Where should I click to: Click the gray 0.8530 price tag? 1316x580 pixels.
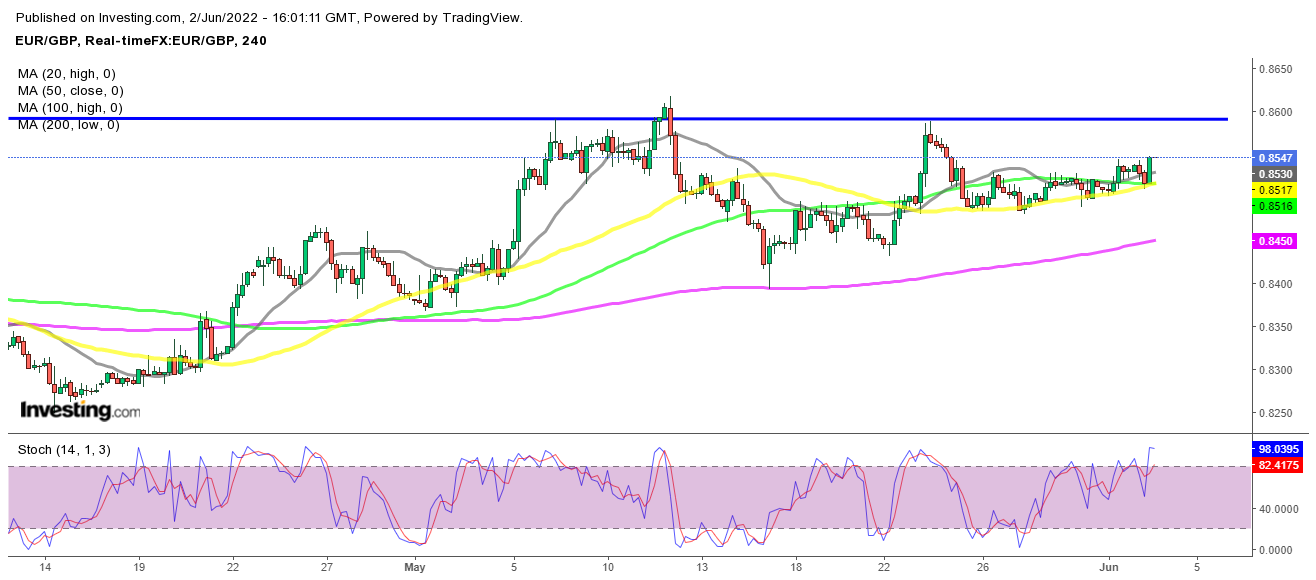pos(1275,174)
